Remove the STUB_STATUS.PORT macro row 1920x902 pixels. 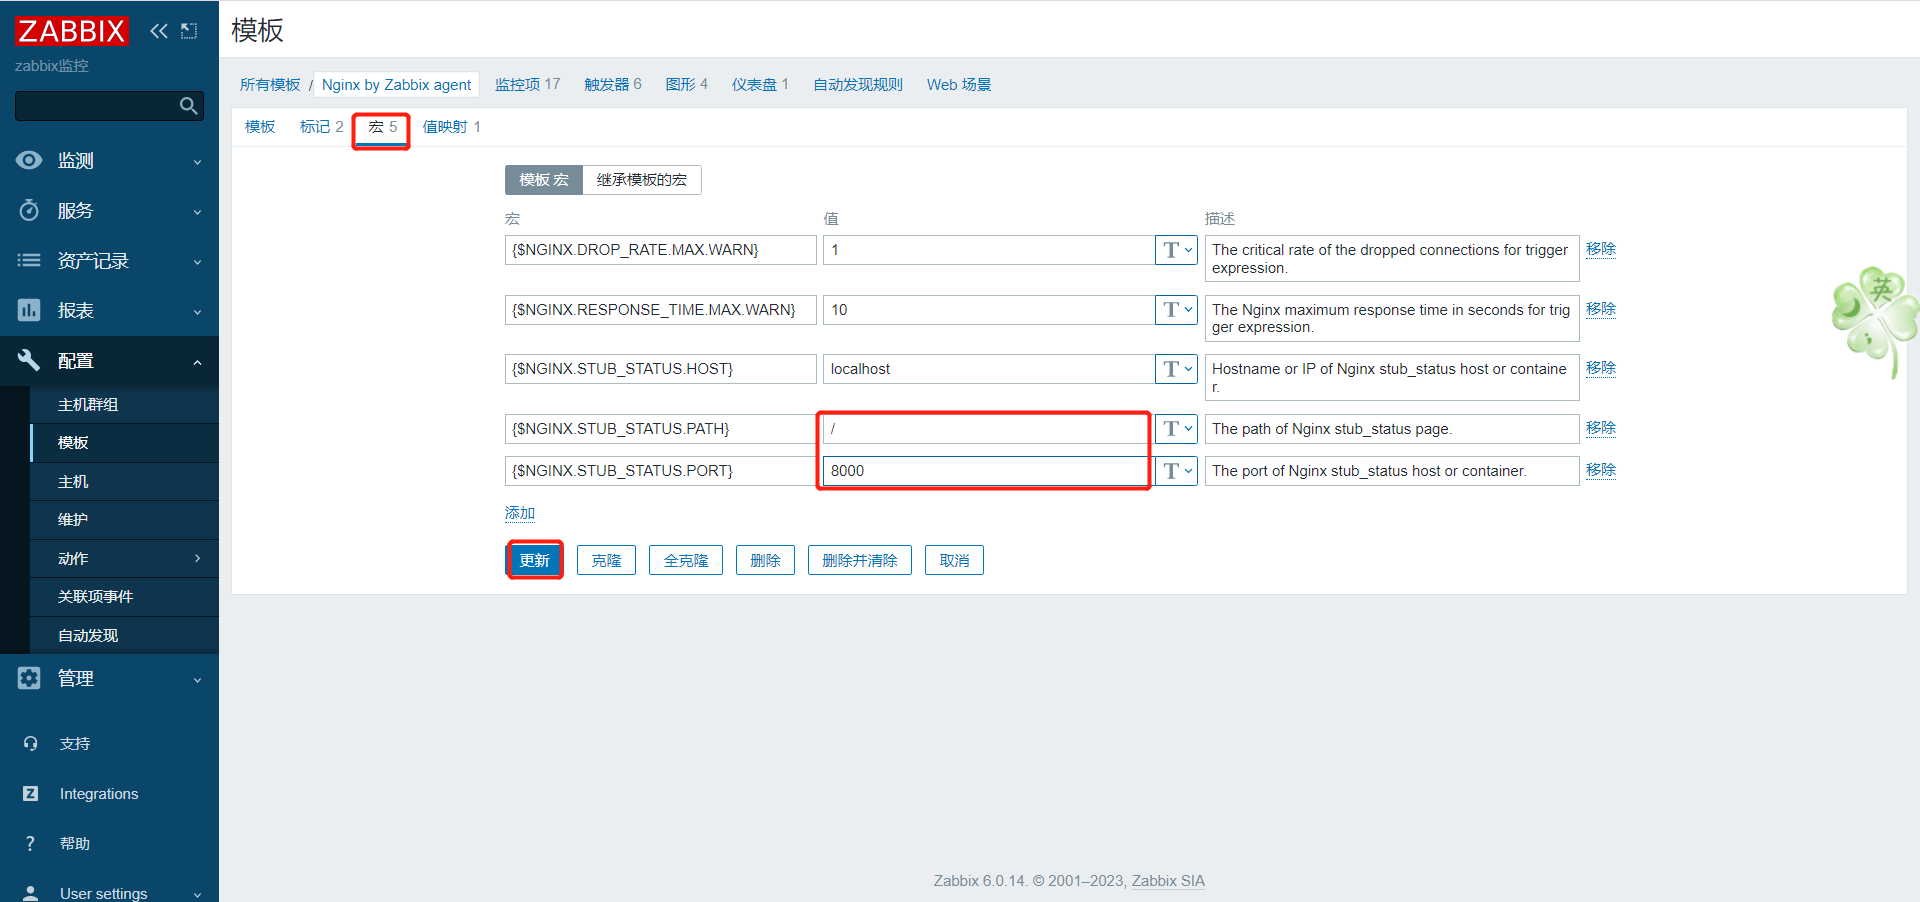pos(1601,470)
